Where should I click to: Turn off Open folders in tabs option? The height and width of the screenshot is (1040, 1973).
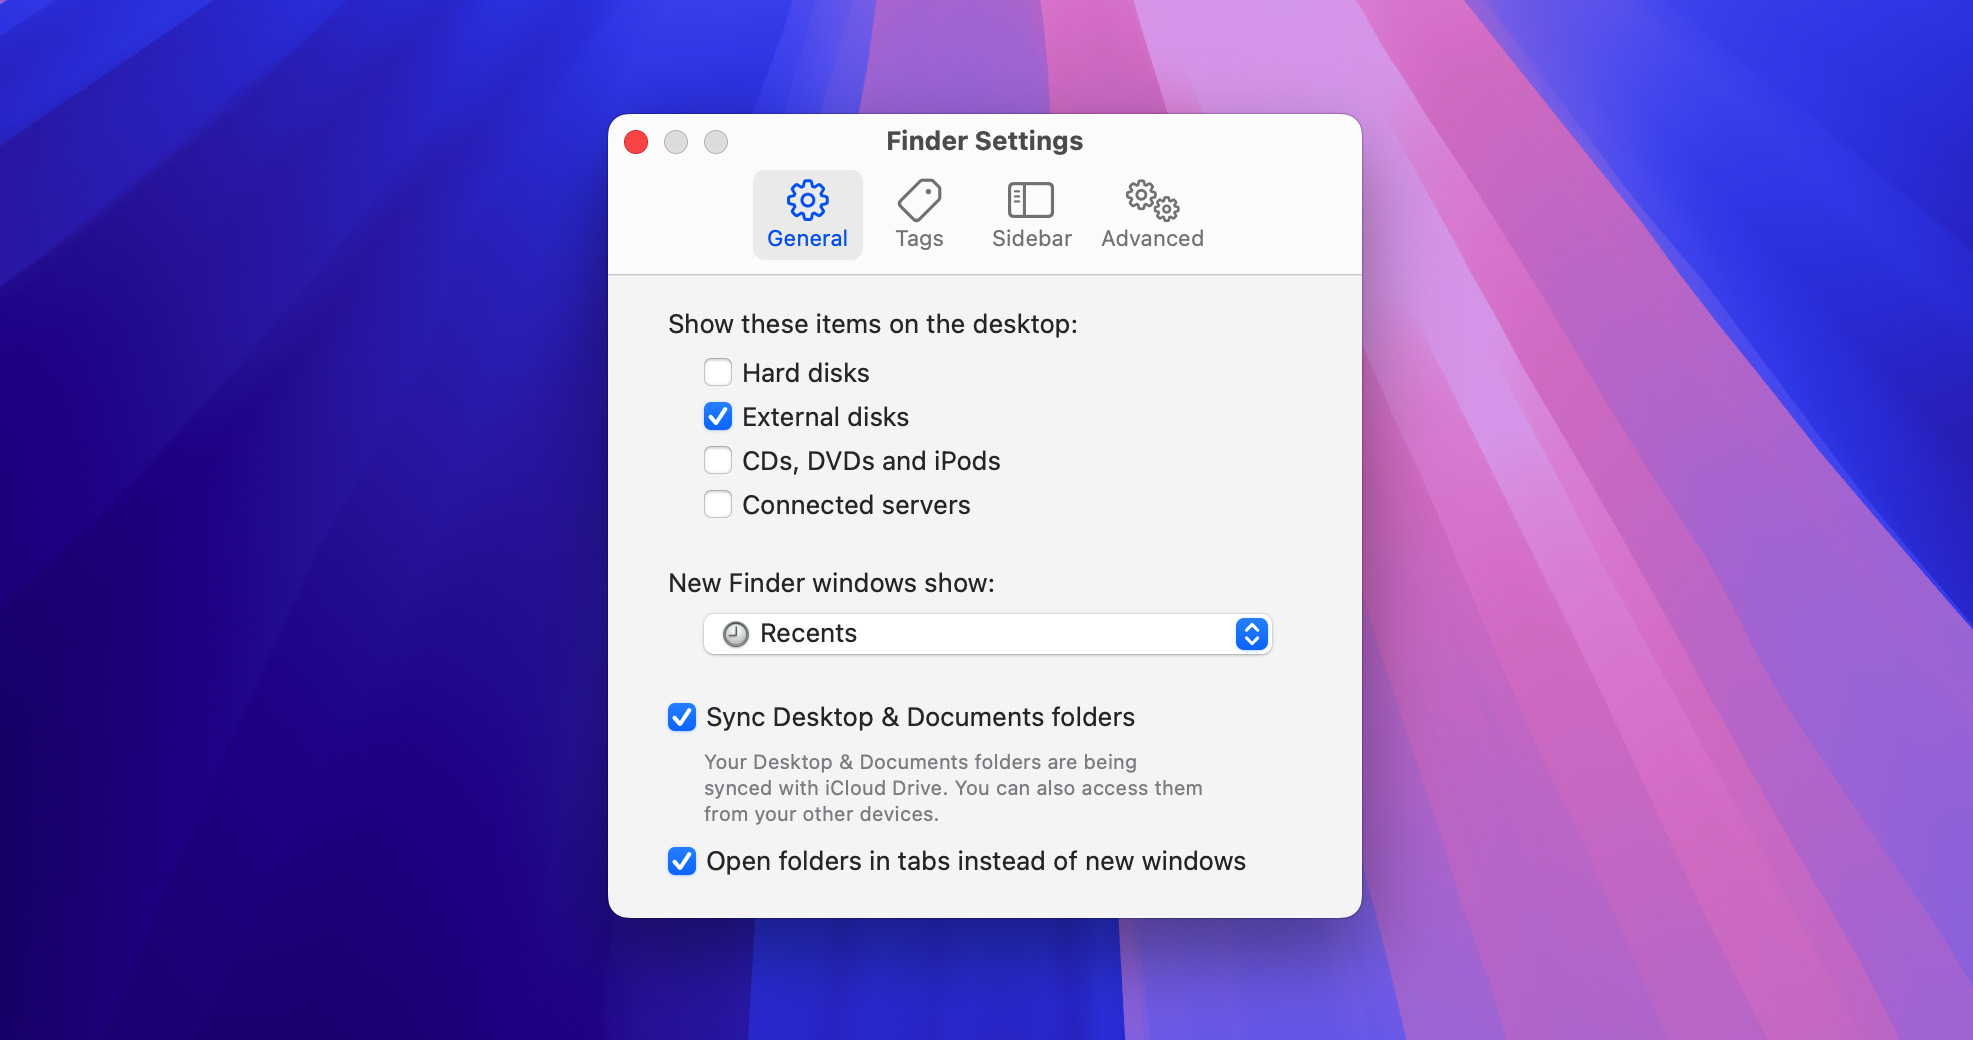[x=682, y=861]
